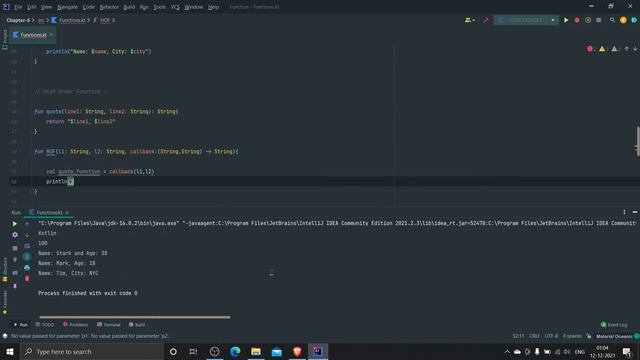Jump to previous highlighted error arrow
640x360 pixels.
(627, 49)
